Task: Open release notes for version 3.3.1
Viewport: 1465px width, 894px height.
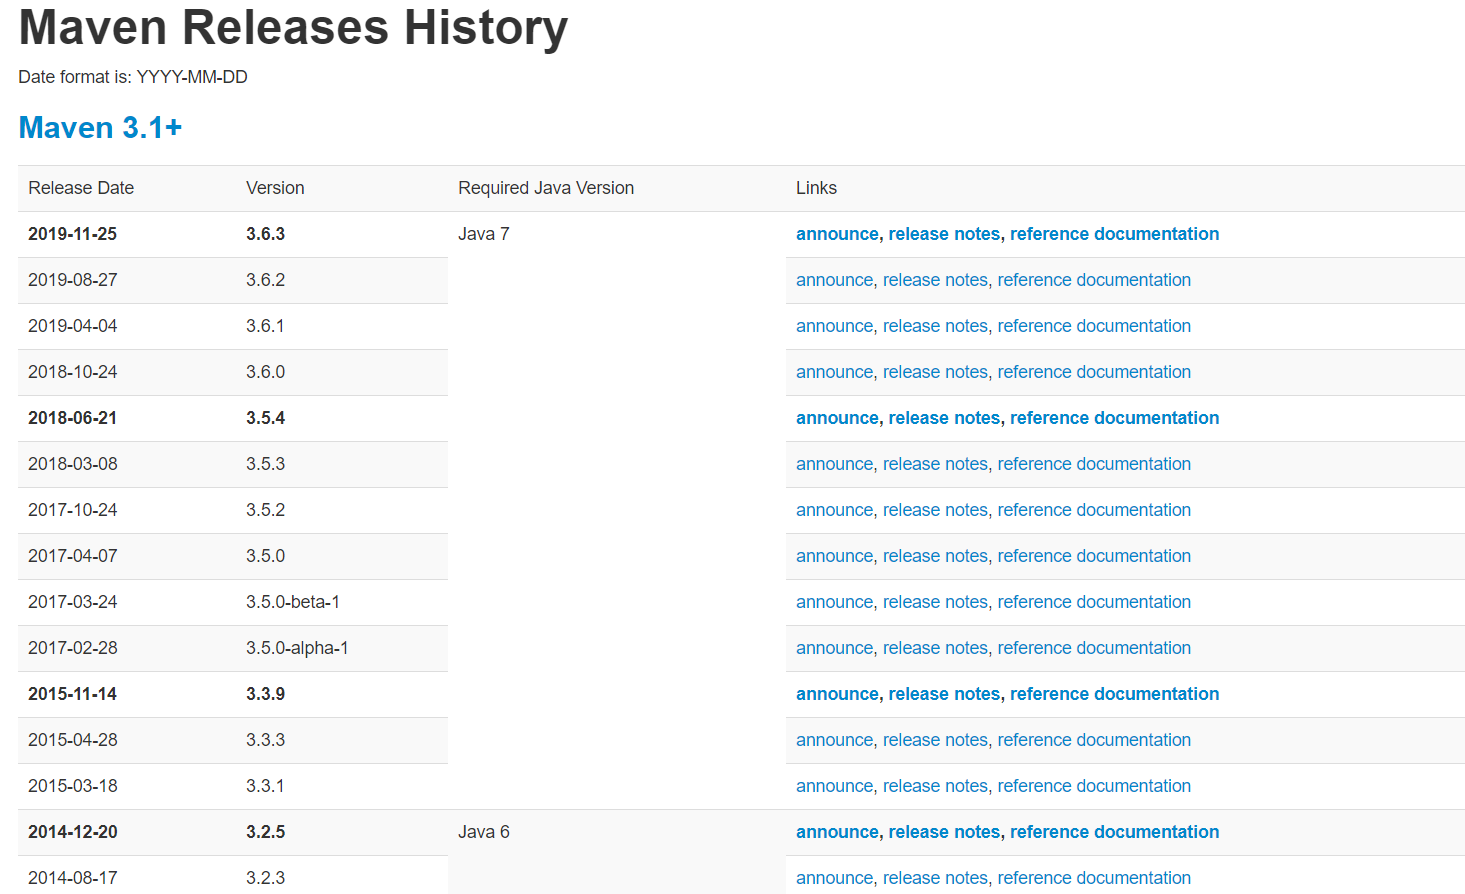Action: click(x=935, y=786)
